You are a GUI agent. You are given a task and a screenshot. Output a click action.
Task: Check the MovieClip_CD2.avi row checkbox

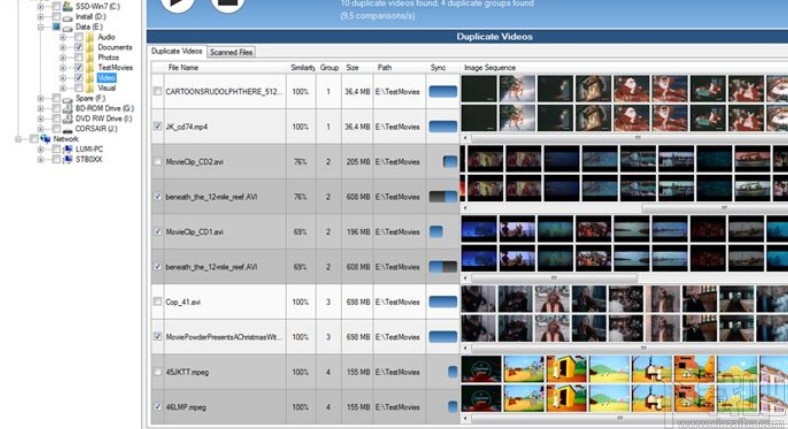[157, 161]
